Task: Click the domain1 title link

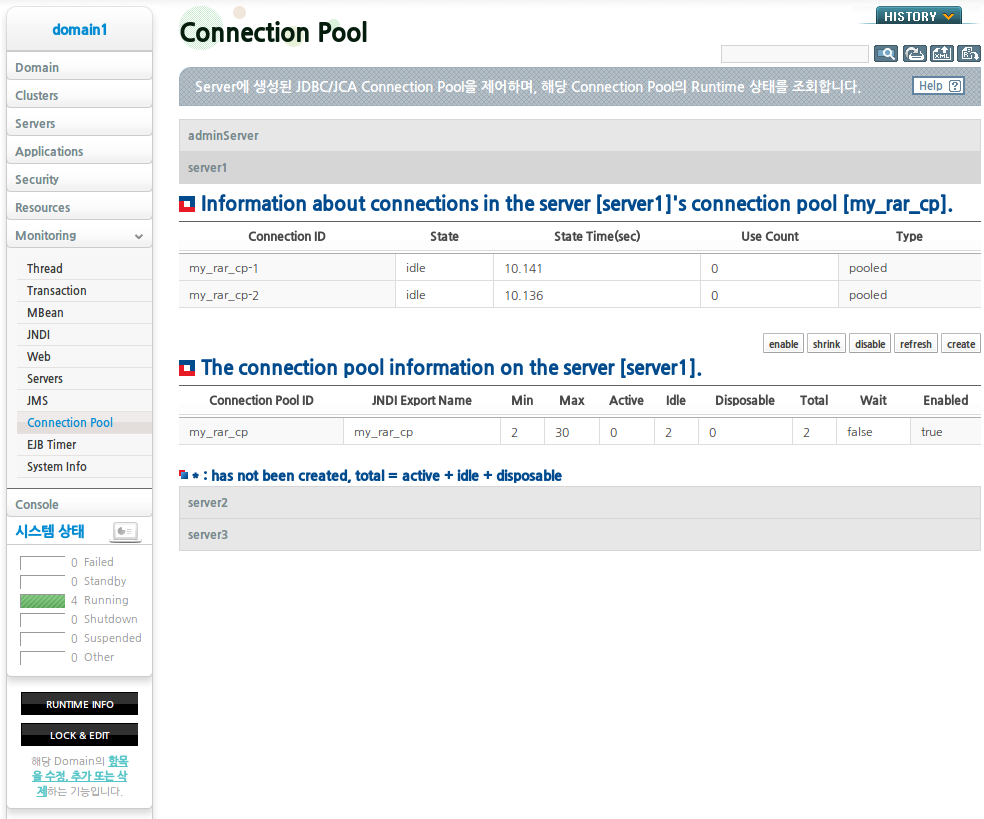Action: pyautogui.click(x=80, y=29)
